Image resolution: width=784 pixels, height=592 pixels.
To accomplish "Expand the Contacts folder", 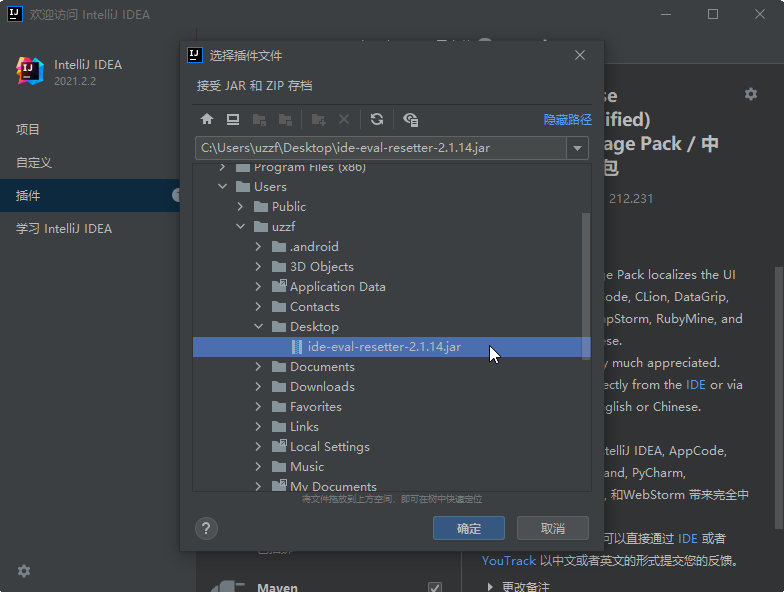I will pyautogui.click(x=258, y=306).
